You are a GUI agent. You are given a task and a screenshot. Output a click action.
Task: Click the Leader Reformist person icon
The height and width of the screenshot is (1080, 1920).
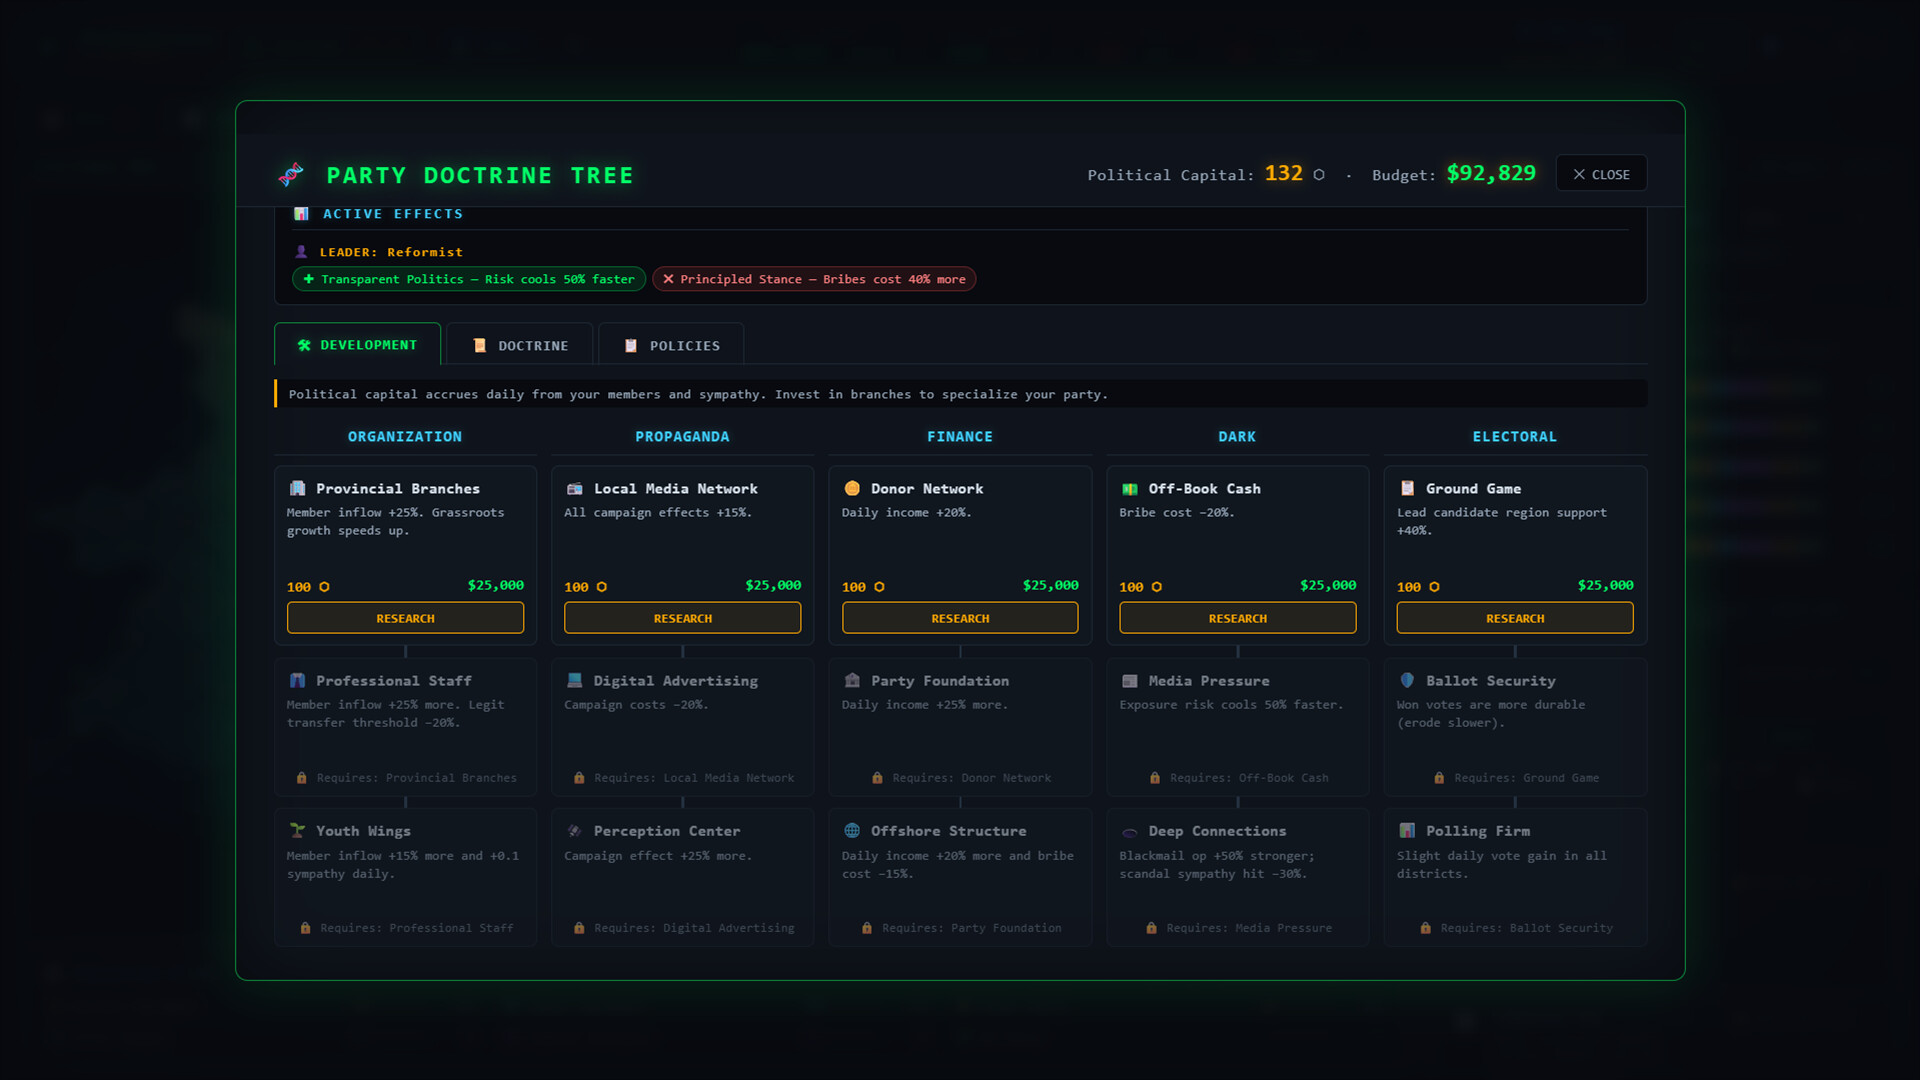coord(301,252)
